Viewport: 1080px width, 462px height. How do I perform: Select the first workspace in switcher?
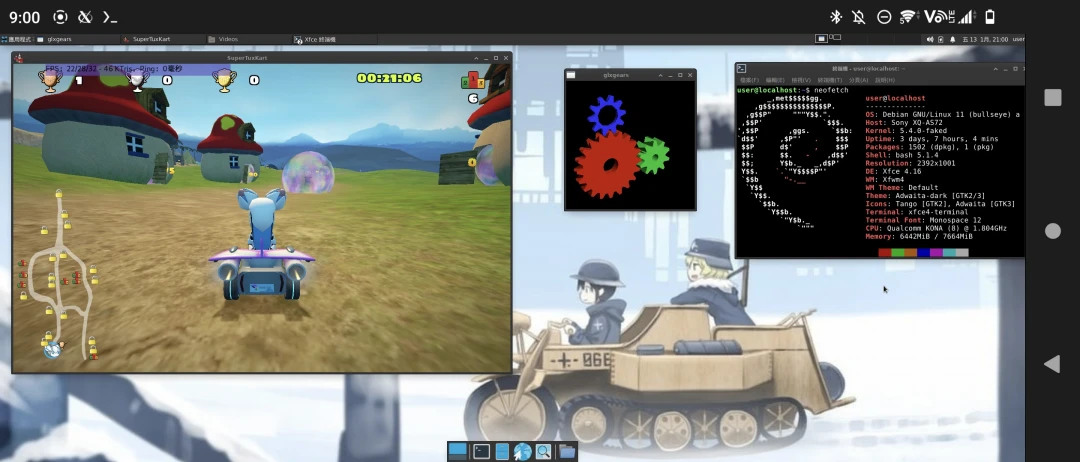(x=822, y=39)
